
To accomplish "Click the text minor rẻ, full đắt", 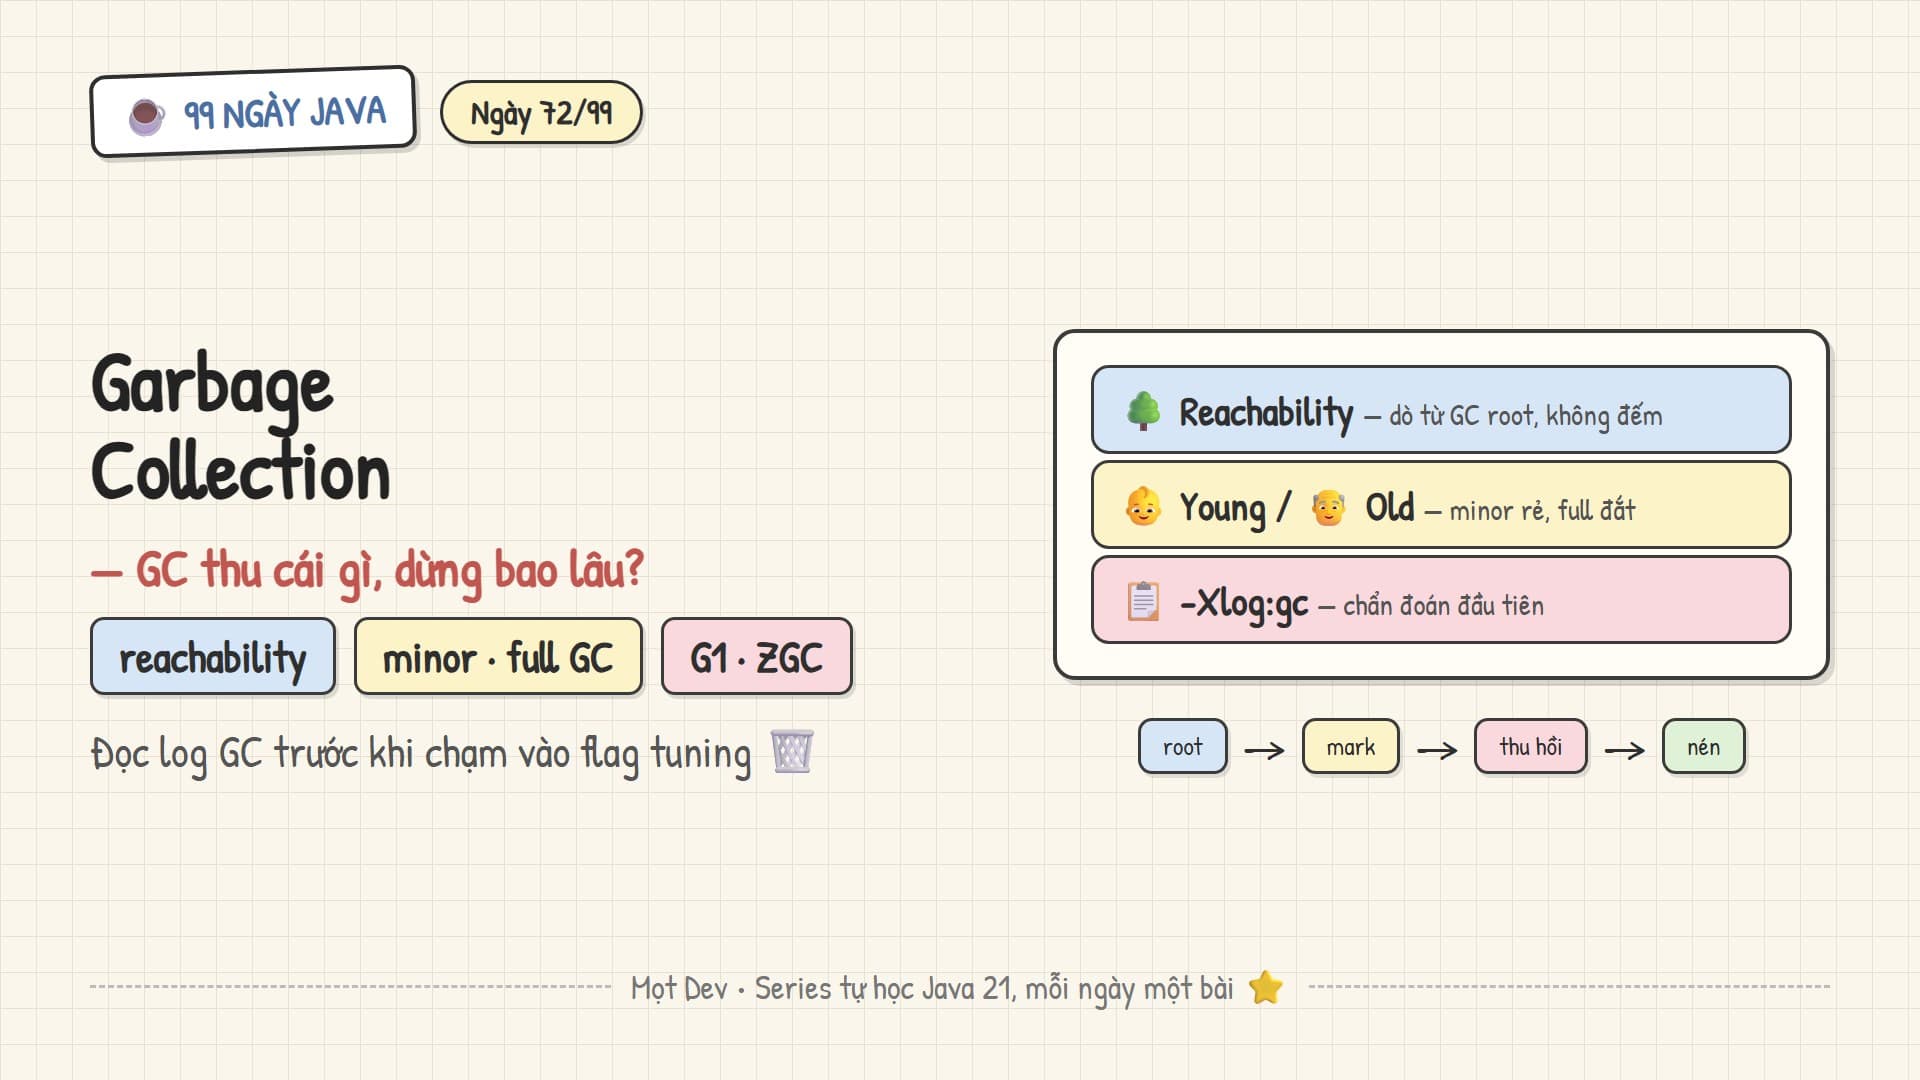I will tap(1543, 510).
